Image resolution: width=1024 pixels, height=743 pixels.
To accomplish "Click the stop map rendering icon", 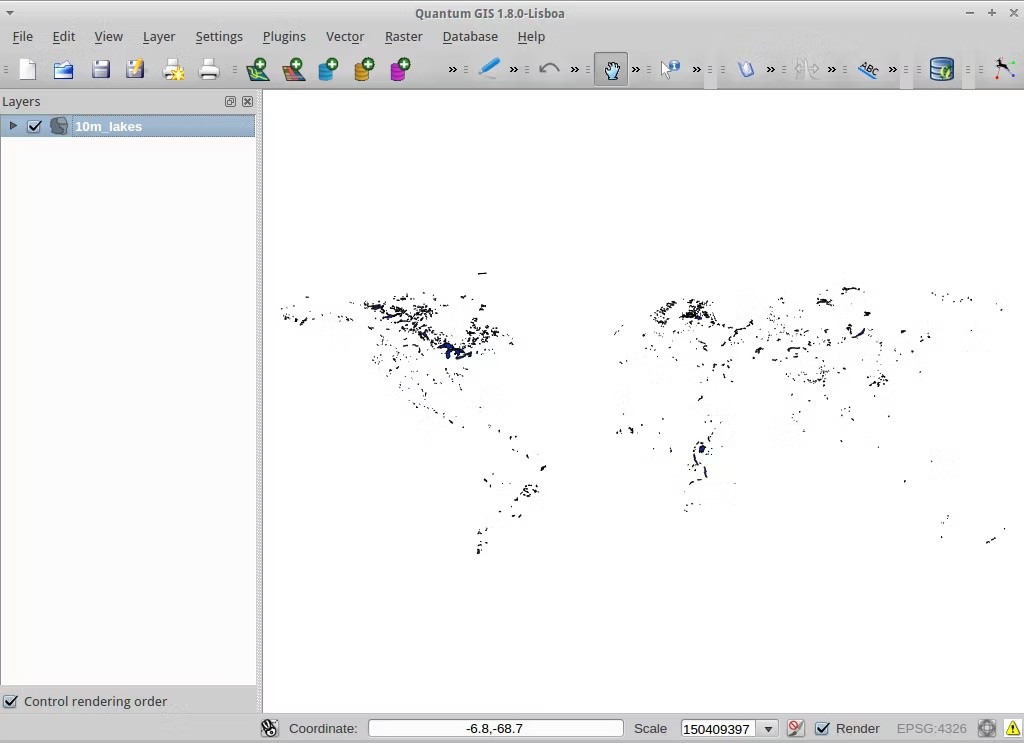I will [795, 728].
